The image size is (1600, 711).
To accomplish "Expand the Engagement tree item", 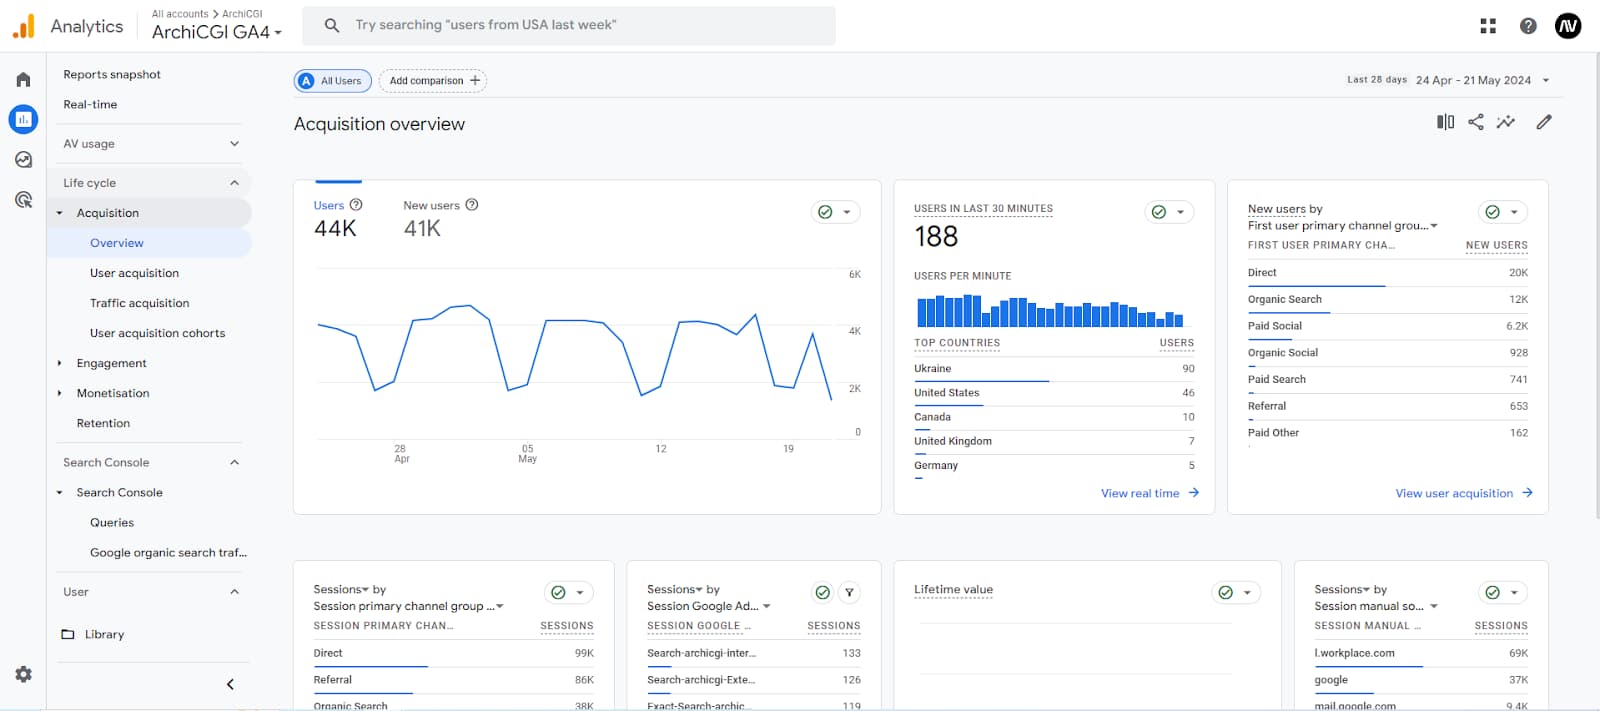I will (x=60, y=364).
